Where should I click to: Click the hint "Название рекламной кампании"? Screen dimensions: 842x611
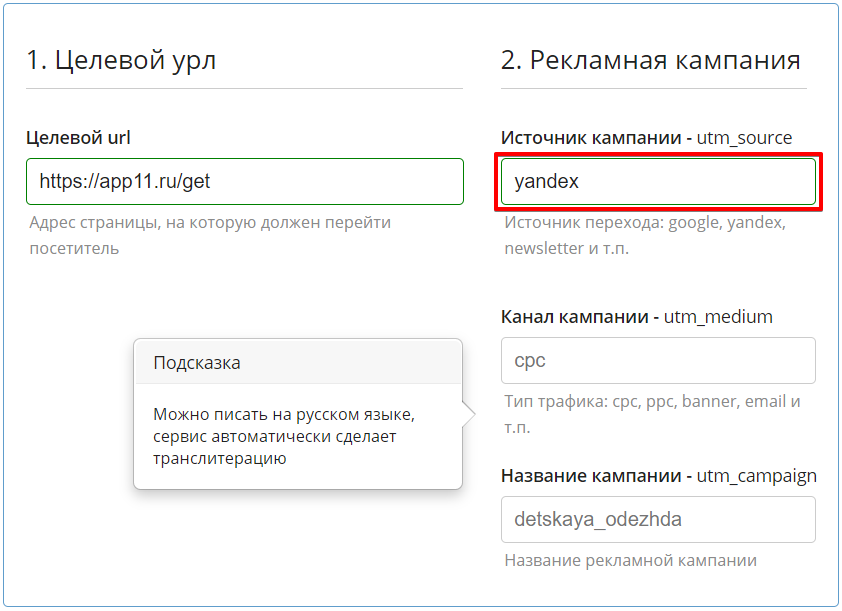pos(630,561)
